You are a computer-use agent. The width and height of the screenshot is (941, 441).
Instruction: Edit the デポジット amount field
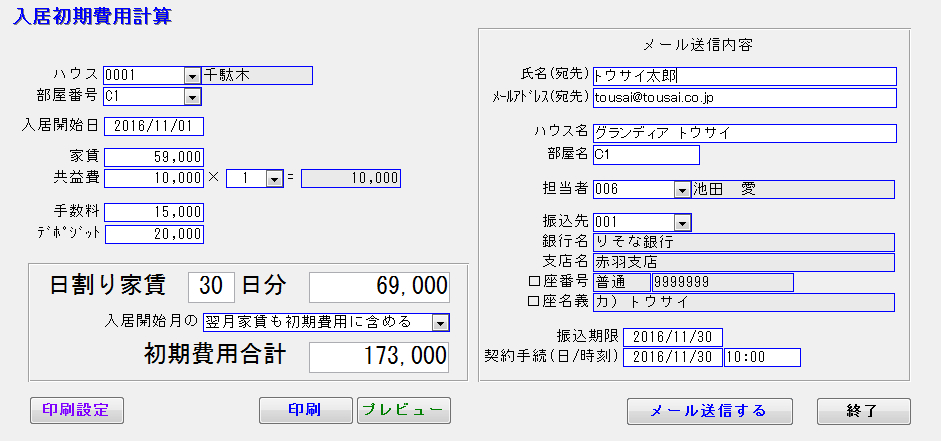click(154, 234)
